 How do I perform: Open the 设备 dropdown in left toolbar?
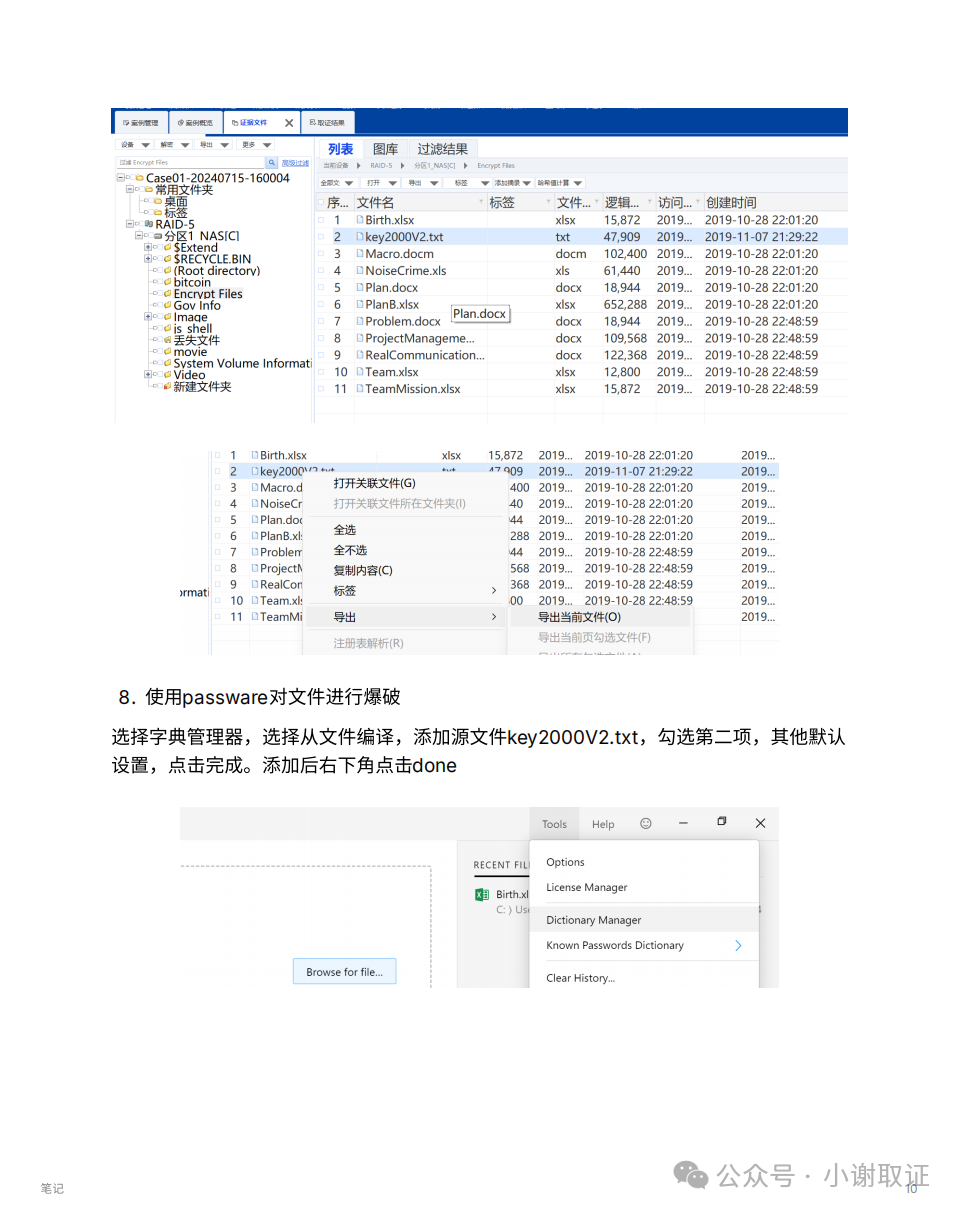coord(134,145)
